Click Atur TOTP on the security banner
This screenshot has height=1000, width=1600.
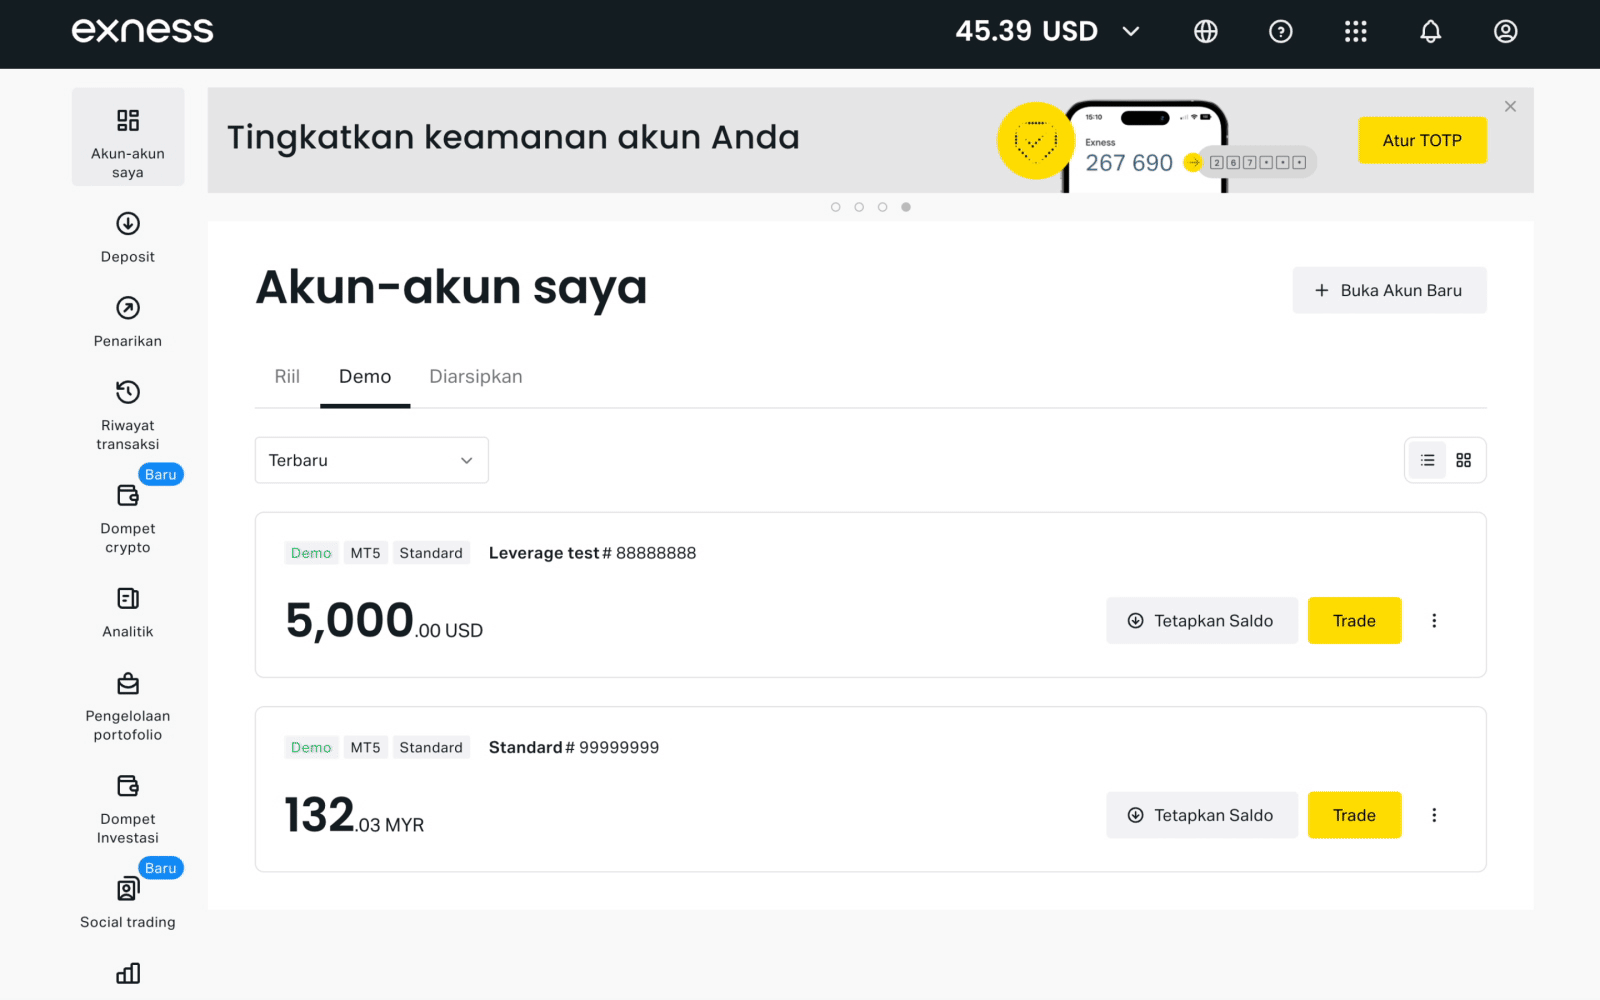[1421, 141]
